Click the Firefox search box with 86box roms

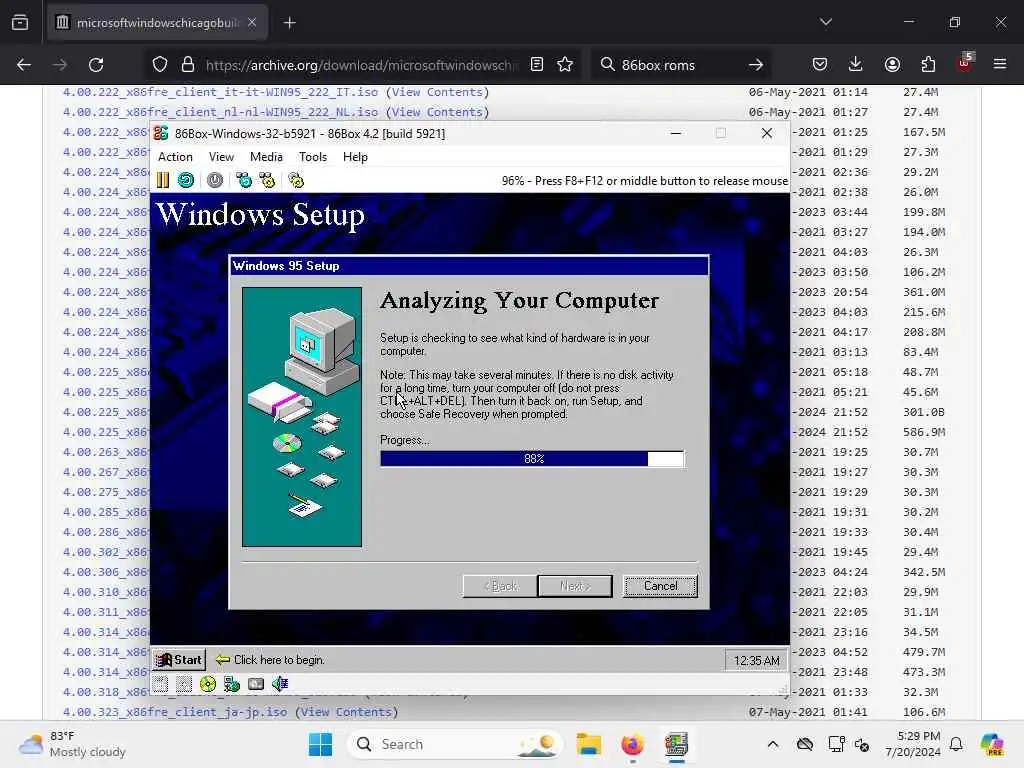click(679, 65)
